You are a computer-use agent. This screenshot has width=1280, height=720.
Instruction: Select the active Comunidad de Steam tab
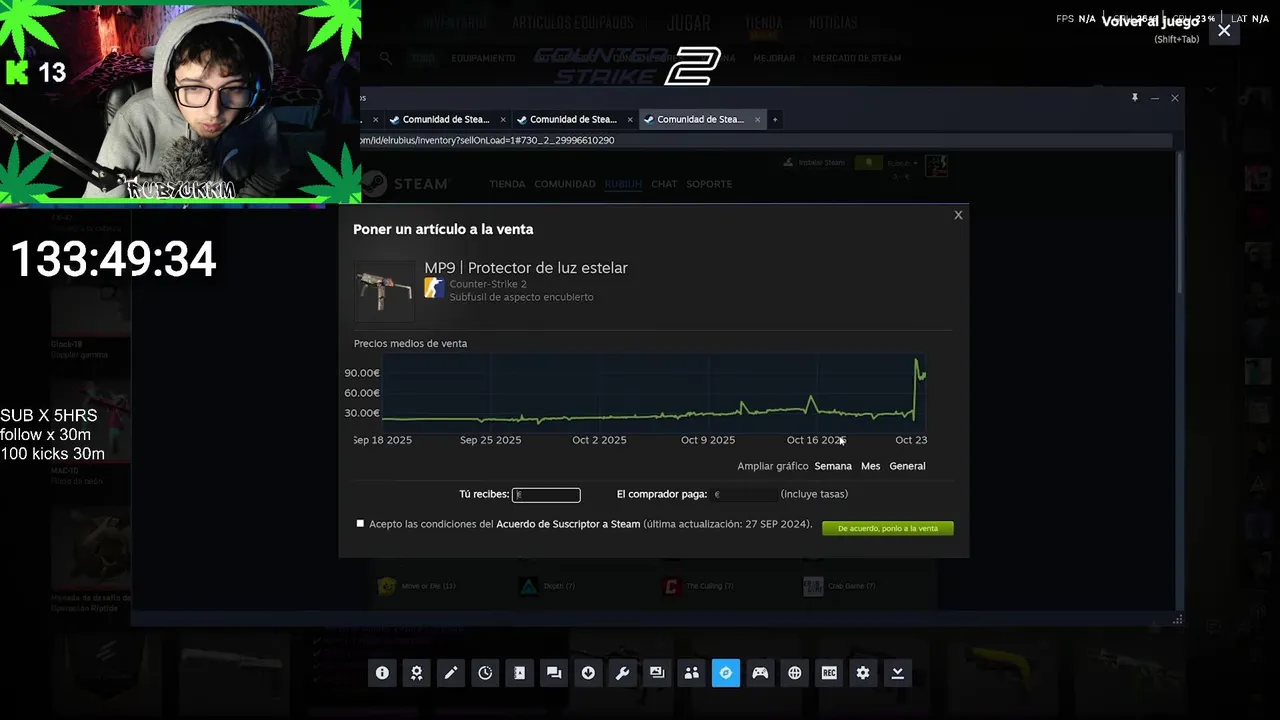point(701,119)
